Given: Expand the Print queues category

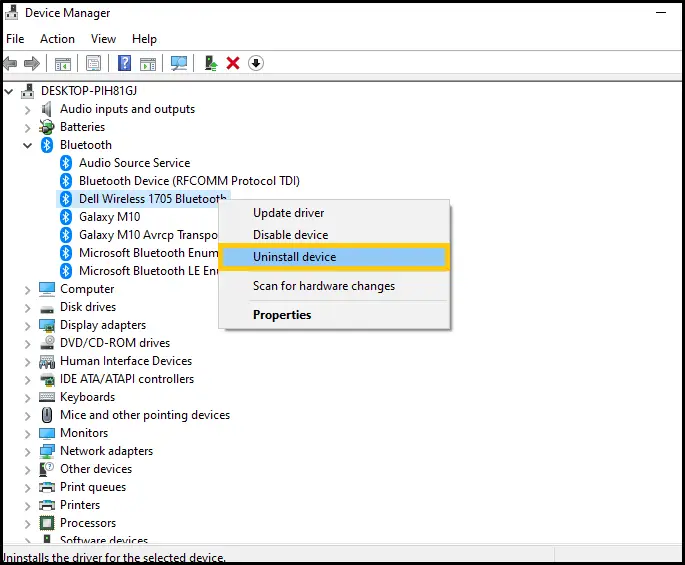Looking at the screenshot, I should pos(28,487).
